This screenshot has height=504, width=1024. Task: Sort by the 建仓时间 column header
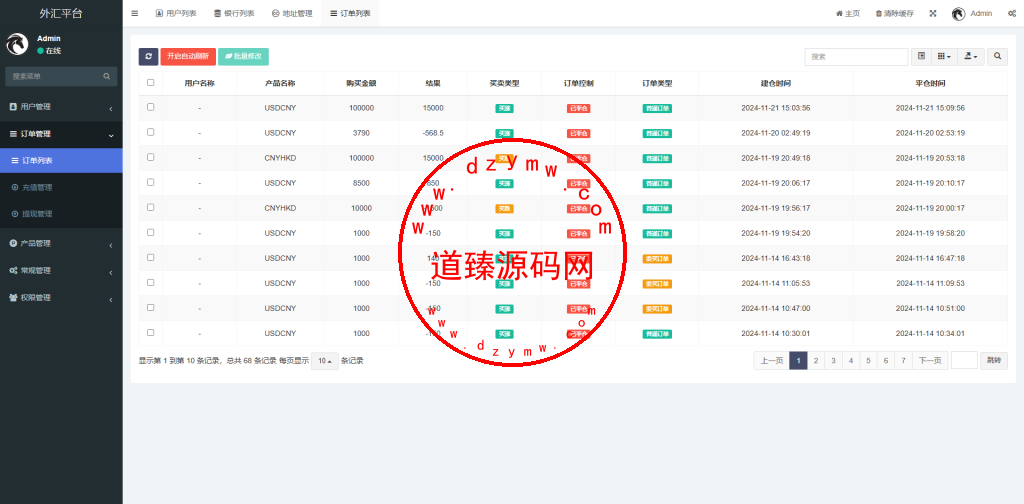coord(776,84)
